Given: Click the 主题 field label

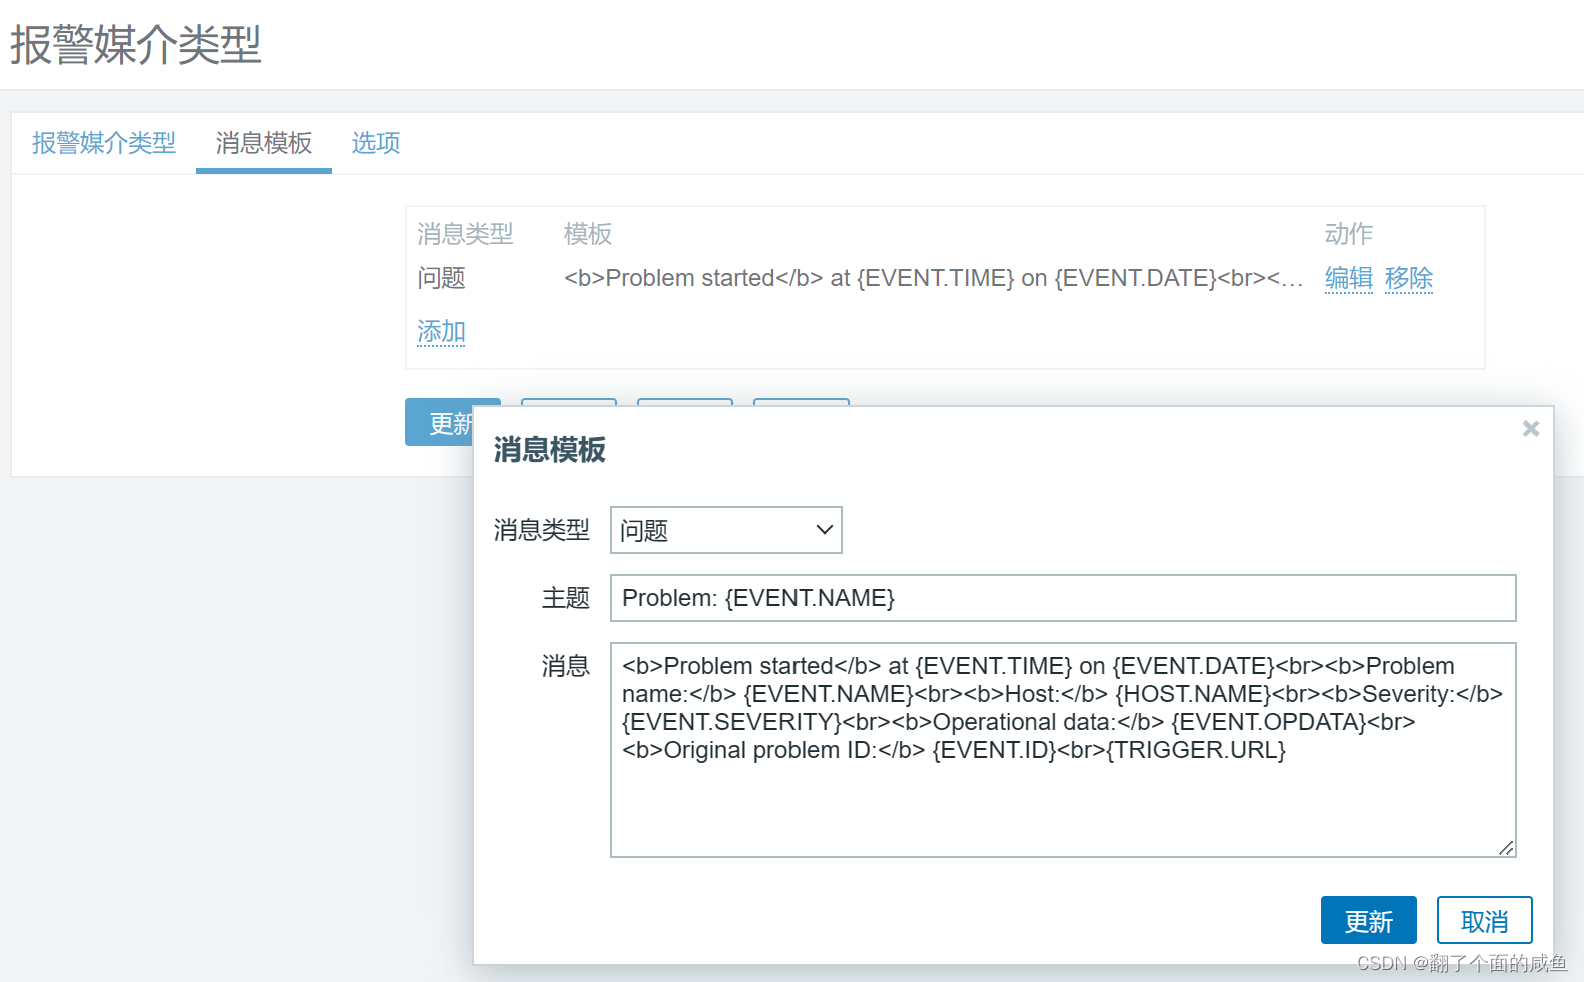Looking at the screenshot, I should pyautogui.click(x=566, y=598).
